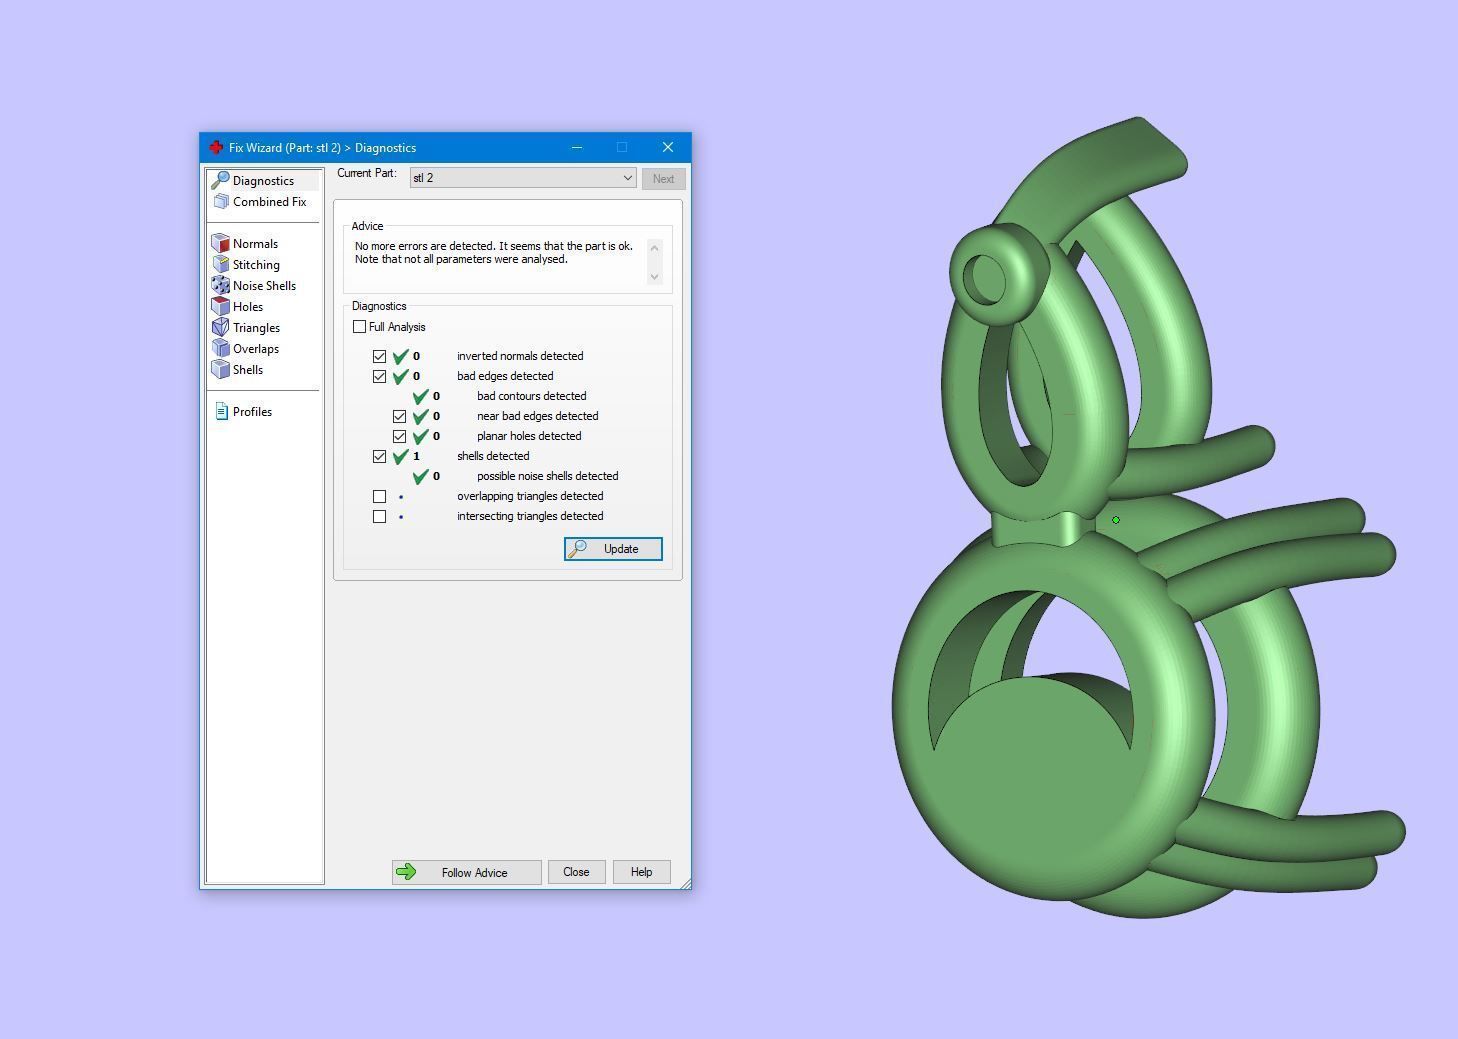This screenshot has height=1039, width=1458.
Task: Switch to the Noise Shells page label
Action: (264, 286)
